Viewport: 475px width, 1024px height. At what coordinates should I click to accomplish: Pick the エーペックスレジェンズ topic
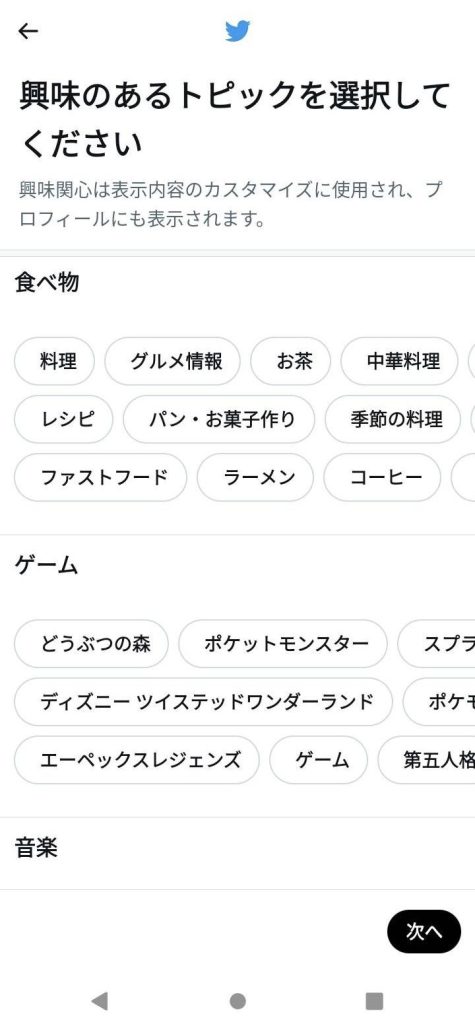pos(137,760)
